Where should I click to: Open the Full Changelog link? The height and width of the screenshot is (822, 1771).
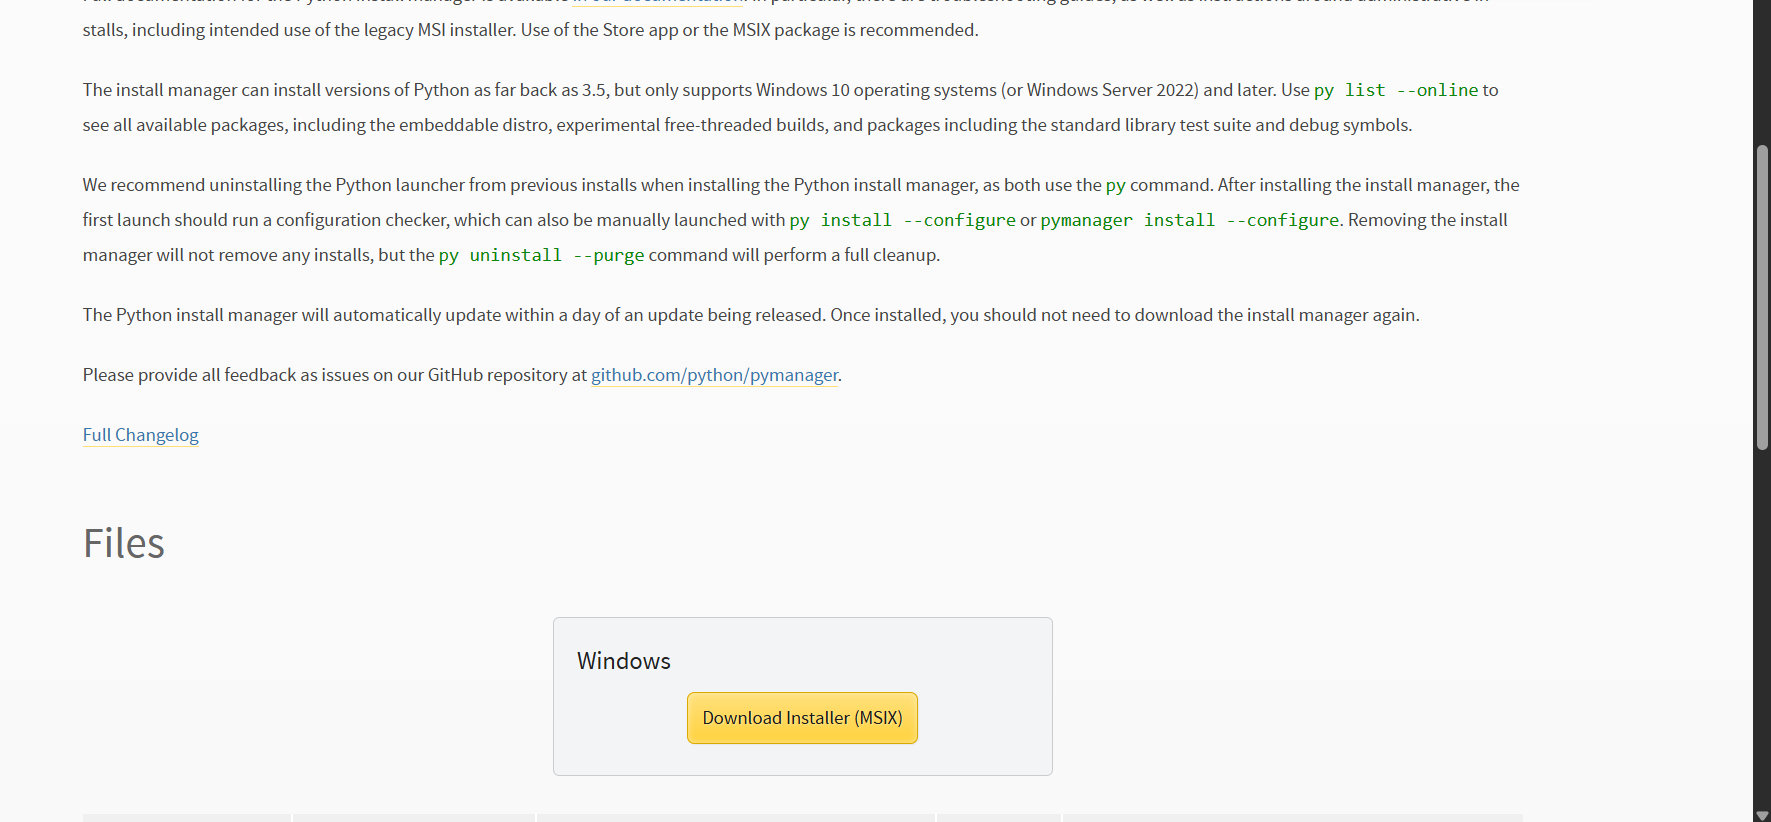[141, 435]
